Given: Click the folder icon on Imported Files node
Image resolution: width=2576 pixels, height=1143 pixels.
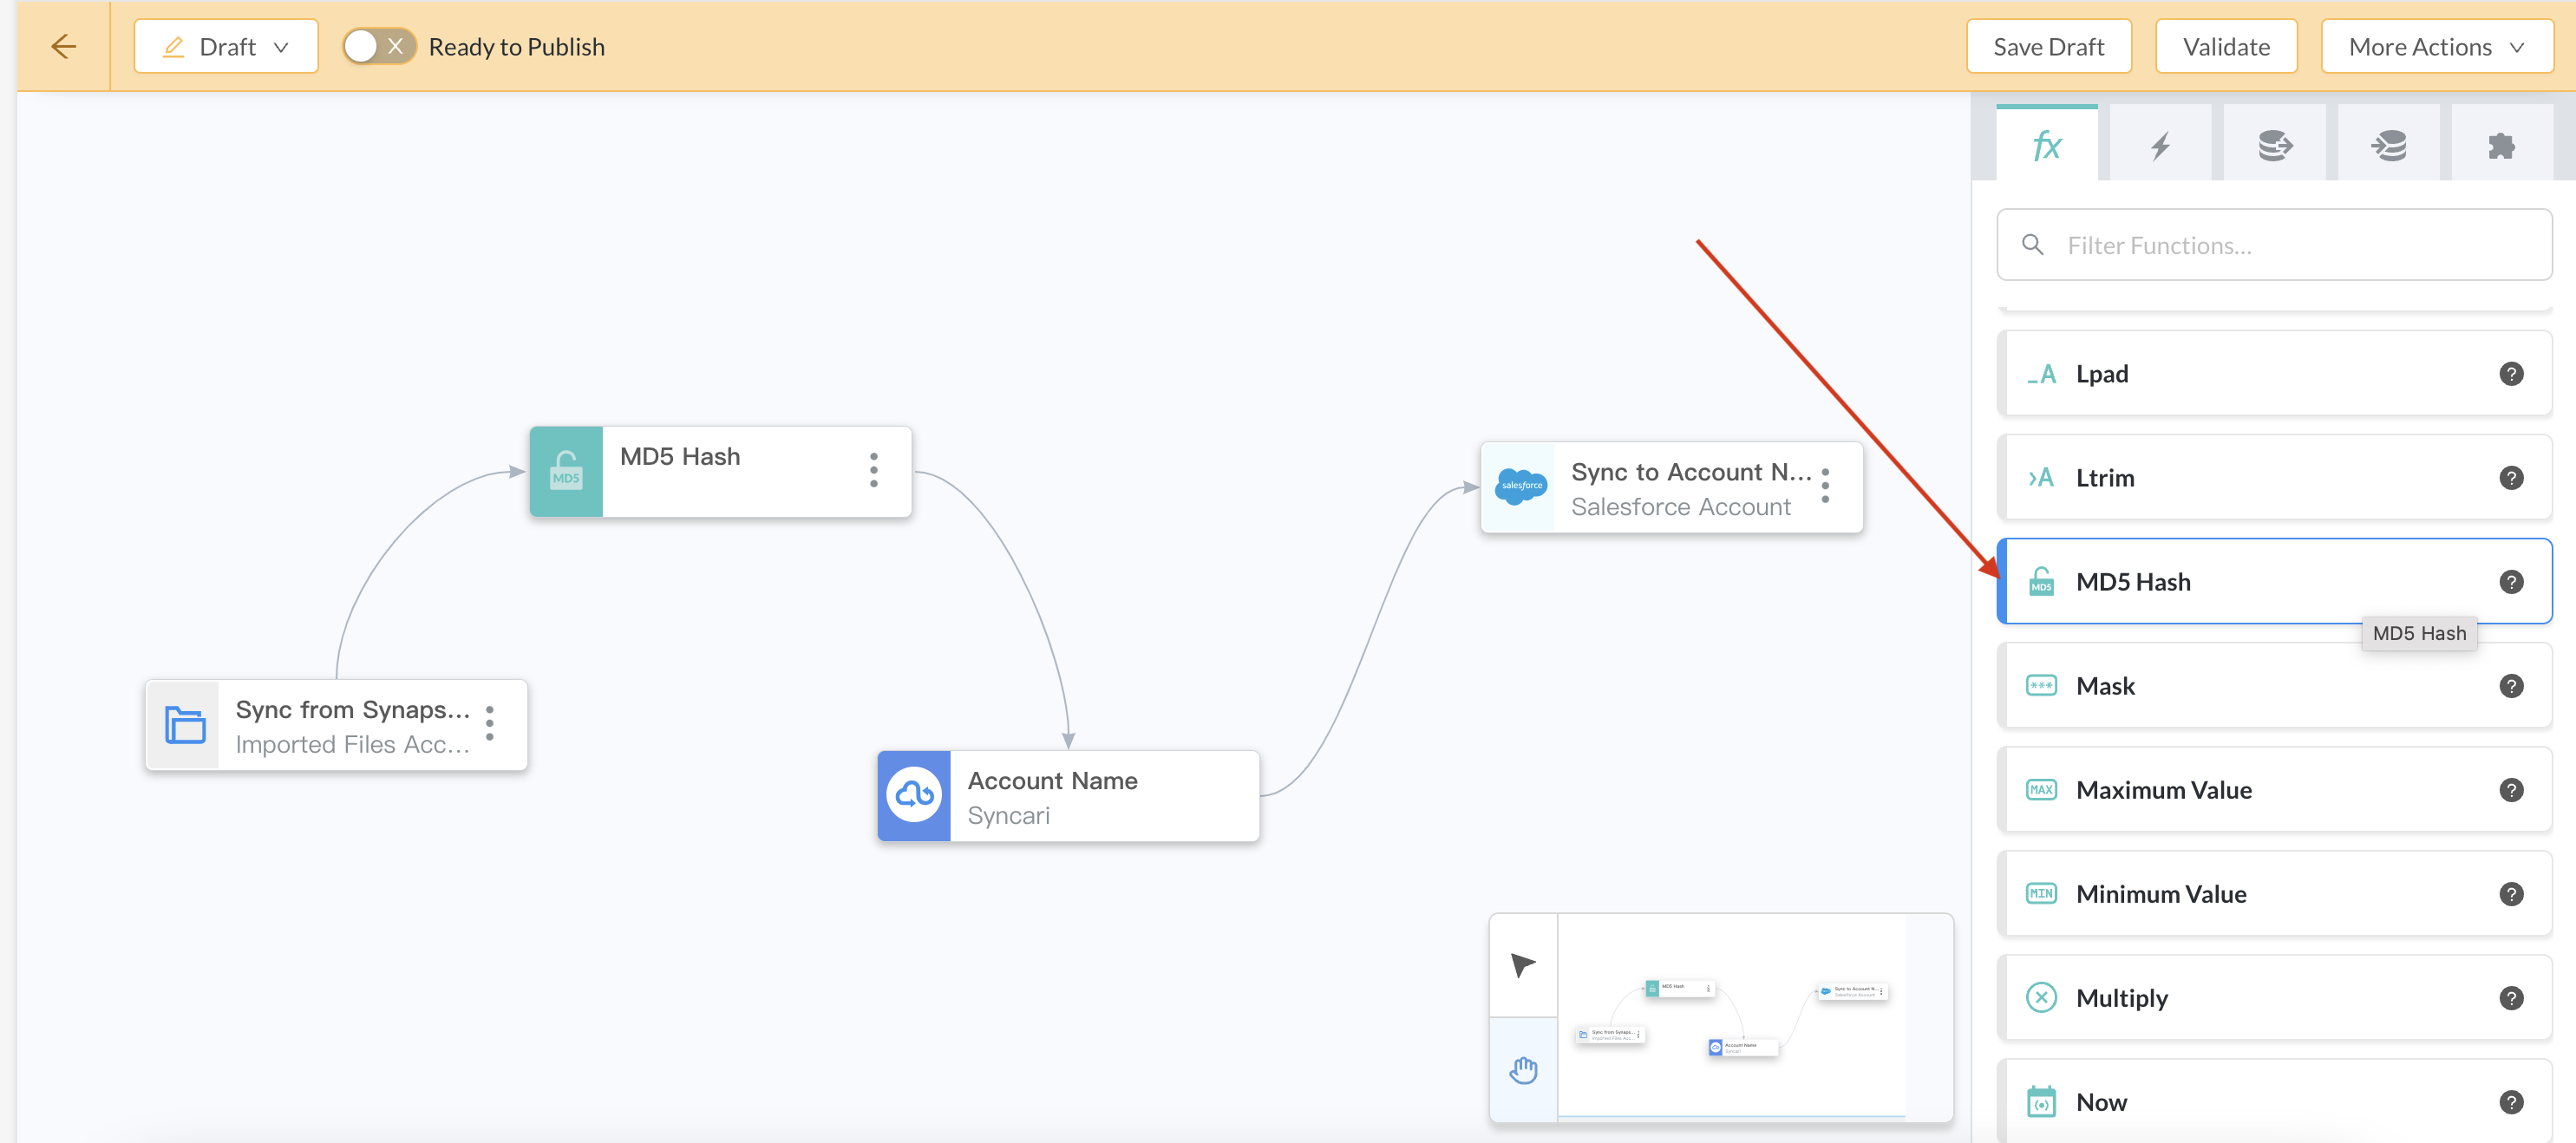Looking at the screenshot, I should [184, 725].
